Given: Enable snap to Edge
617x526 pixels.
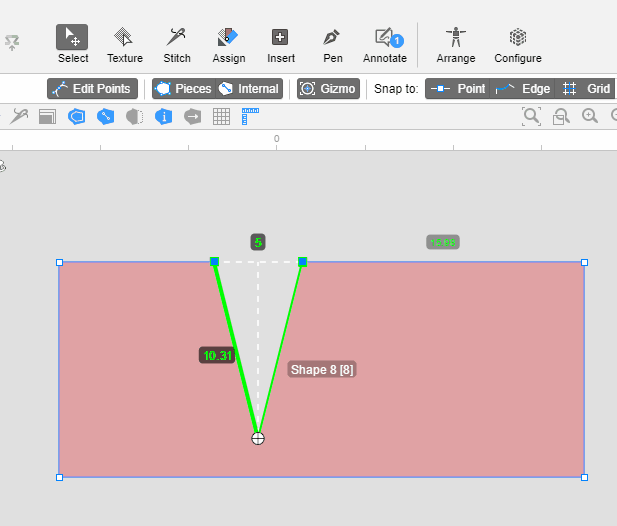Looking at the screenshot, I should 523,89.
